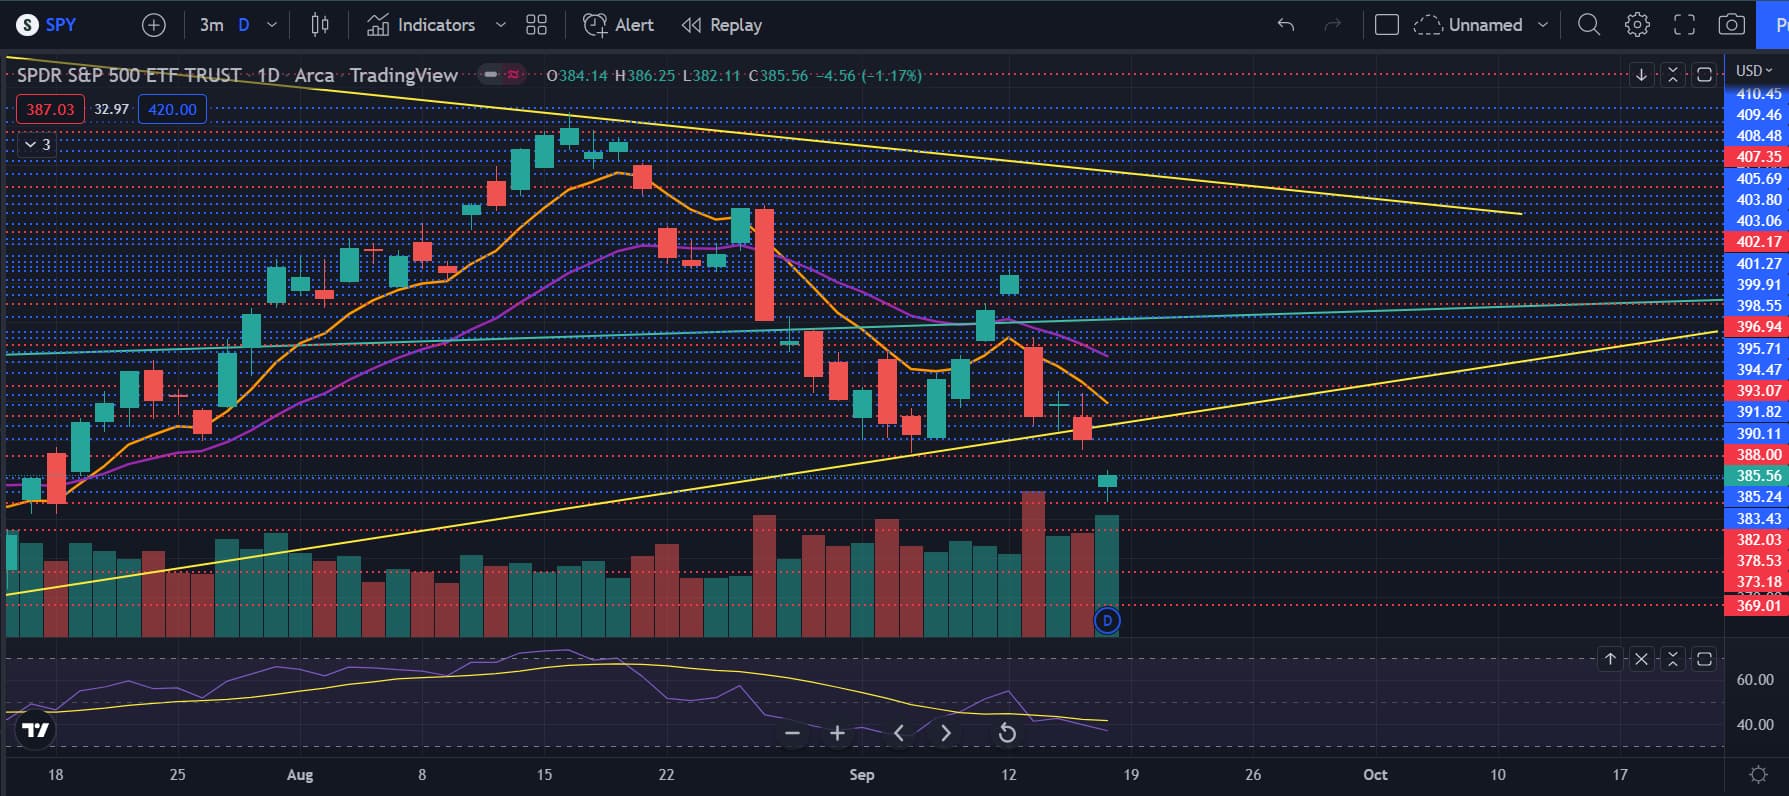Click the Aug label on time axis
The width and height of the screenshot is (1789, 796).
(299, 775)
